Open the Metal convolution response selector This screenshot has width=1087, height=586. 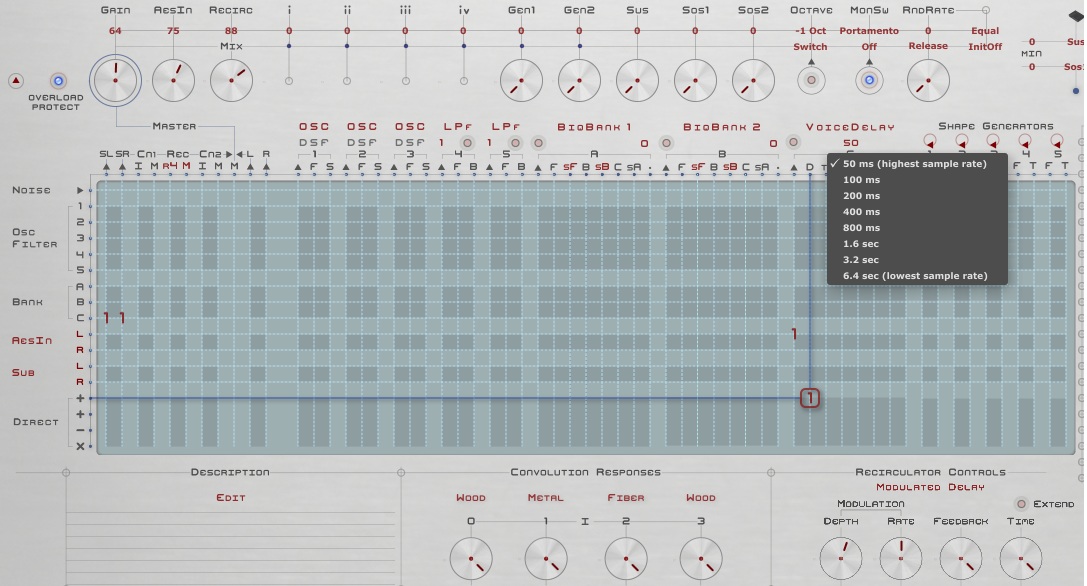click(546, 498)
